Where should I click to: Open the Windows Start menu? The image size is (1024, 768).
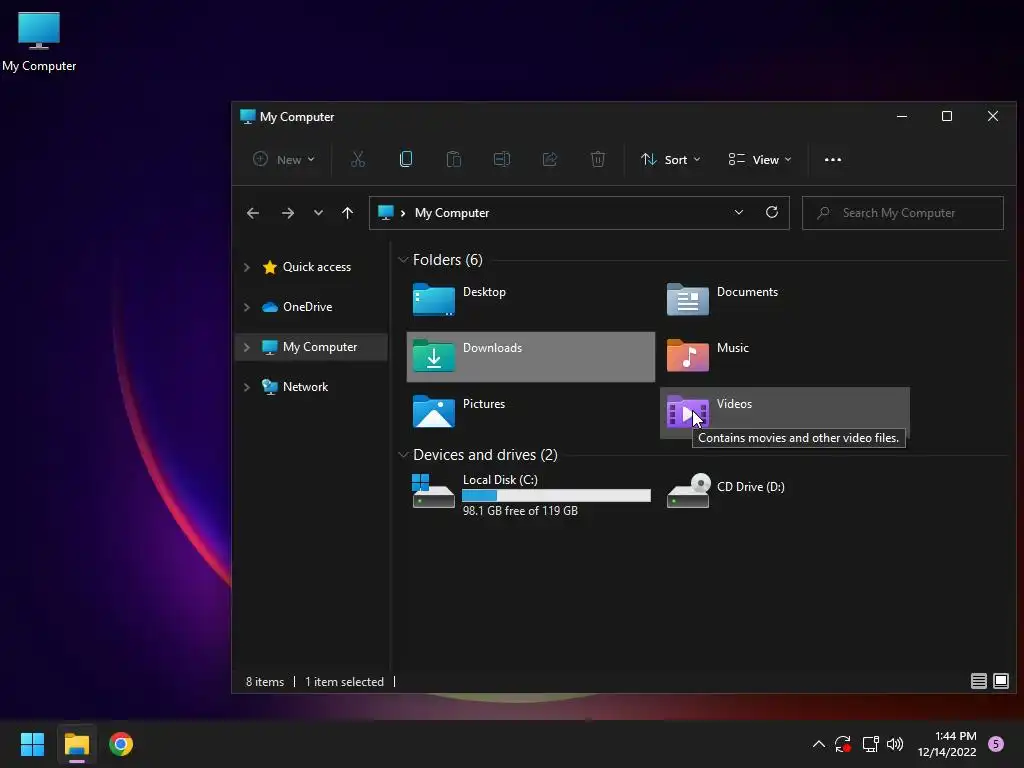tap(32, 744)
